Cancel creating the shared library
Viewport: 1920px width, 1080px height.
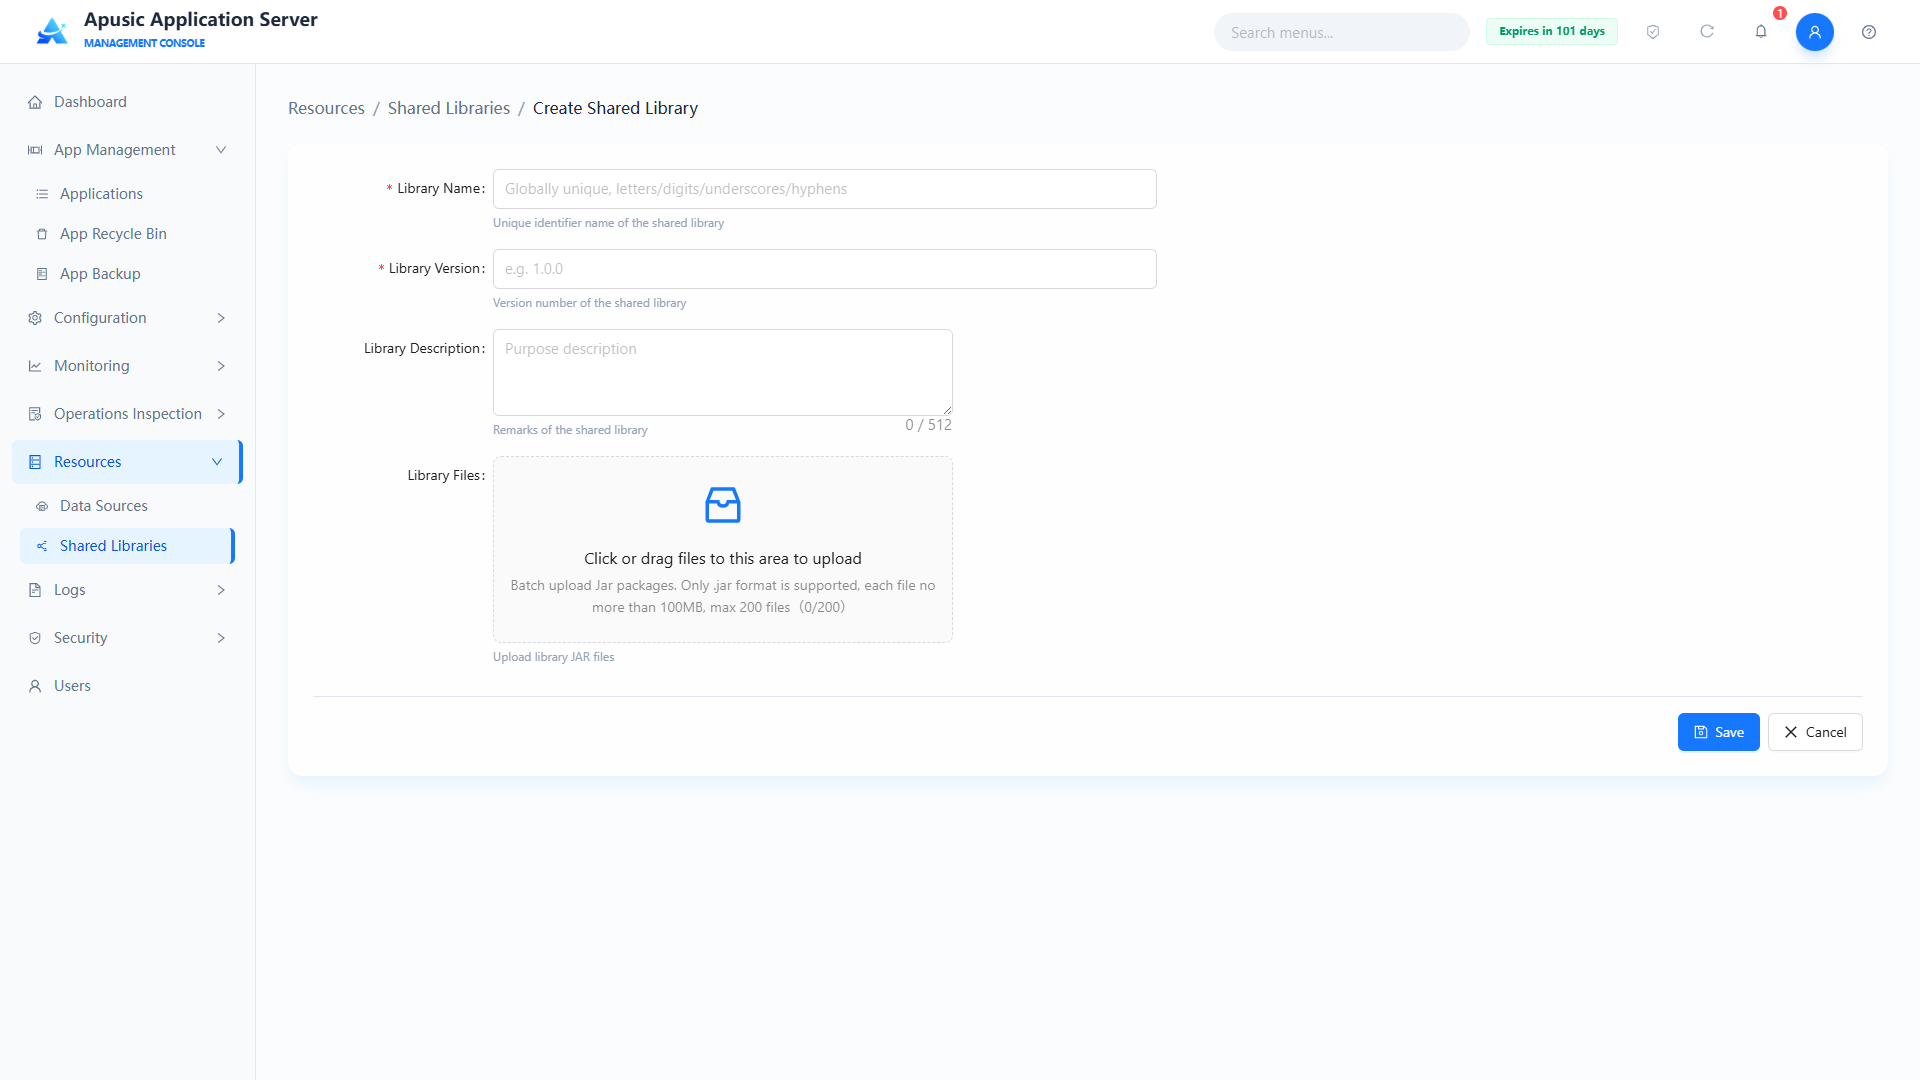1815,732
